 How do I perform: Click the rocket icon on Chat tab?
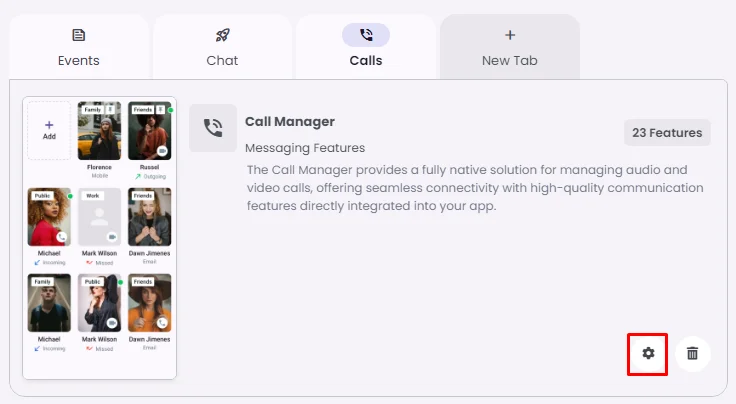click(222, 35)
